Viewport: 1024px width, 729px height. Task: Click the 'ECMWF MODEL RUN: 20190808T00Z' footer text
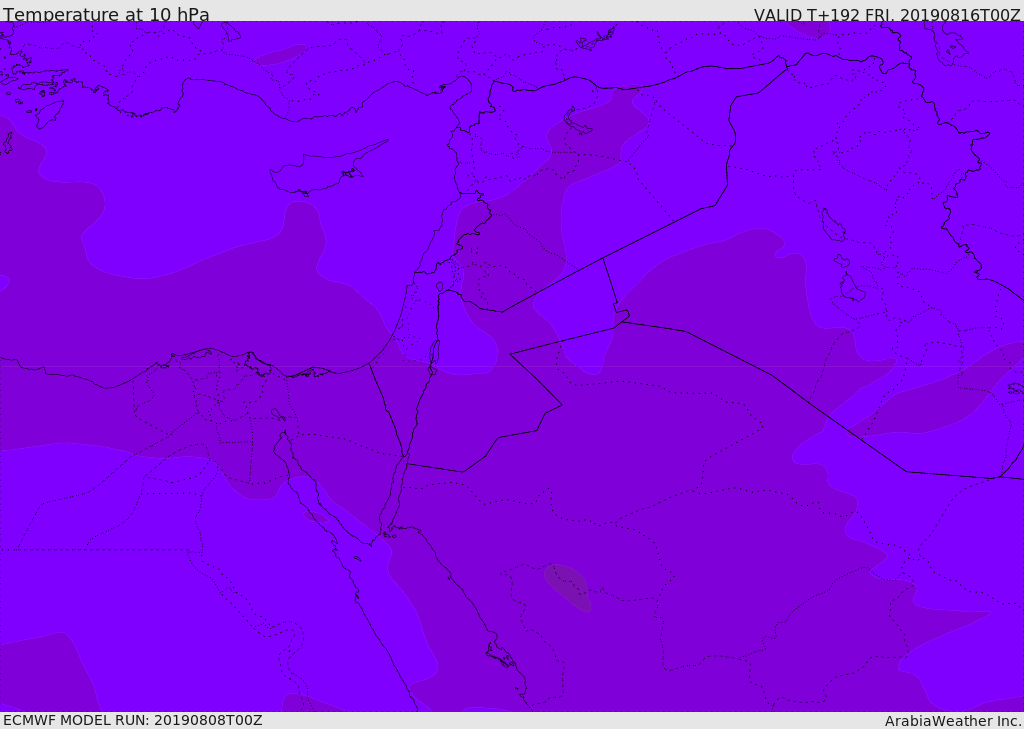[133, 720]
